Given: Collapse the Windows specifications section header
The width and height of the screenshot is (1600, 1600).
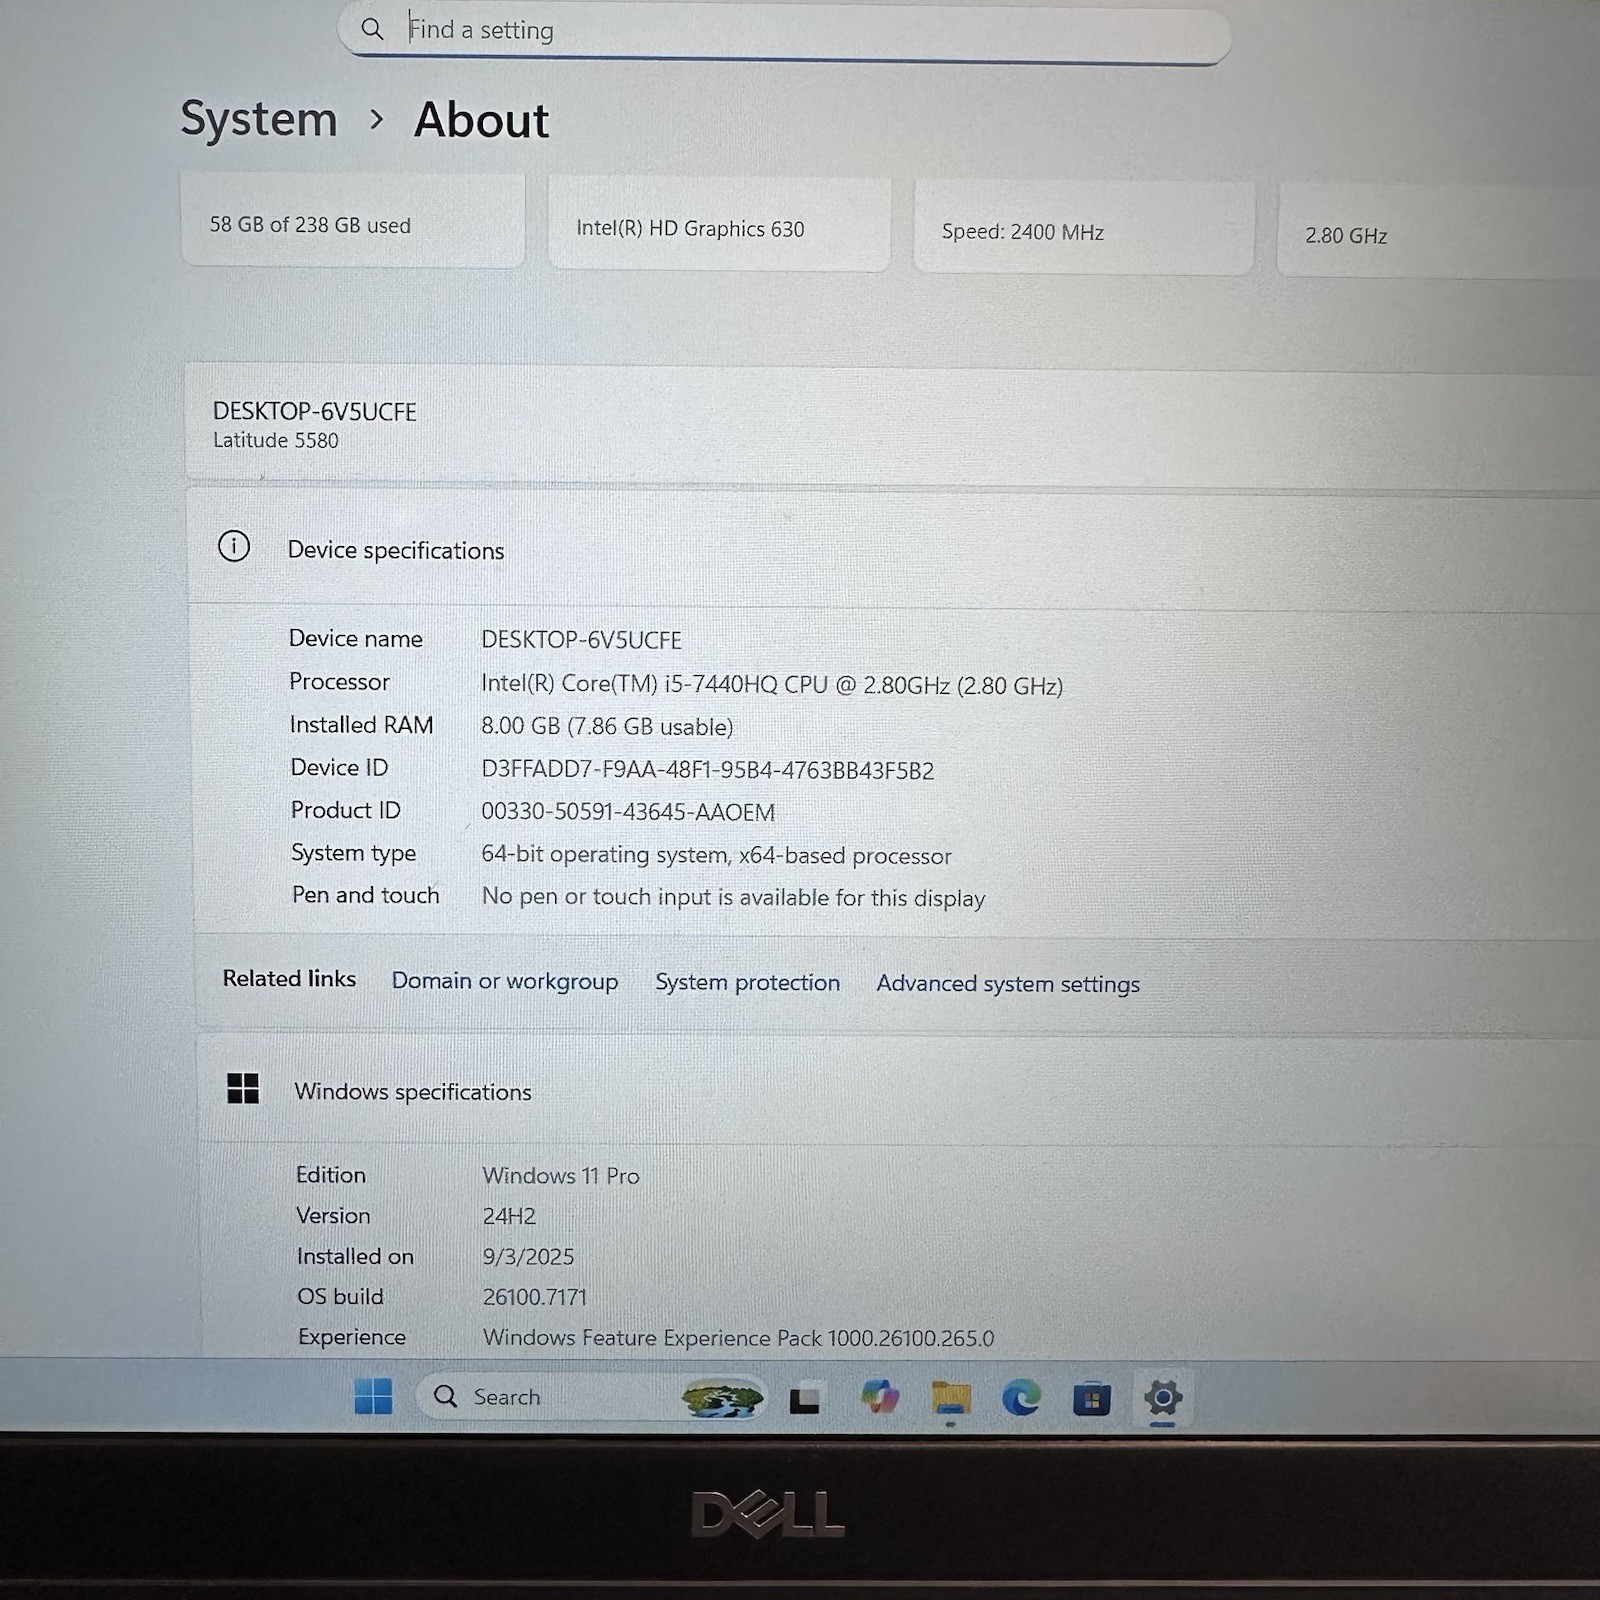Looking at the screenshot, I should [x=899, y=1091].
